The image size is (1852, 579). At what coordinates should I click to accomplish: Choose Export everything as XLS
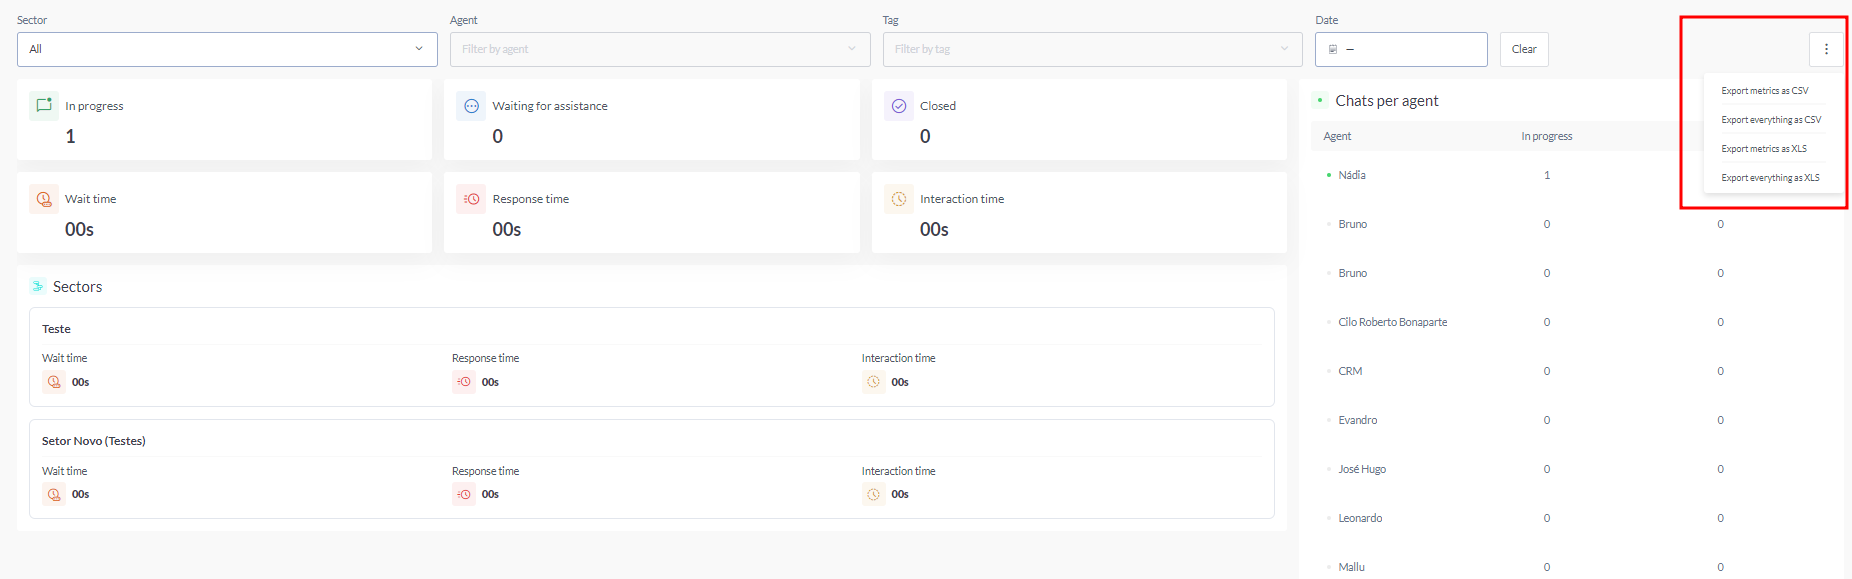[1770, 178]
